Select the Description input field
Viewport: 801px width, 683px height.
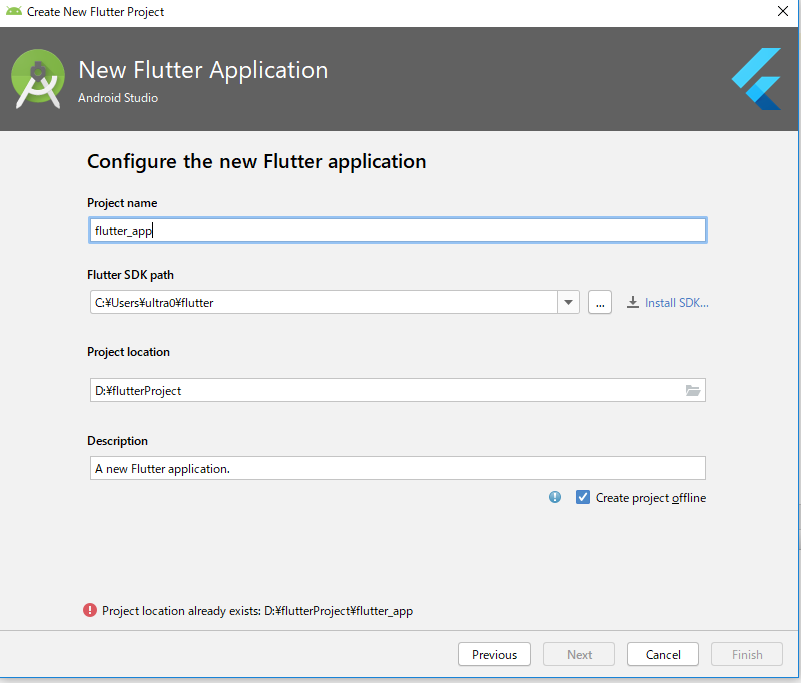(397, 468)
